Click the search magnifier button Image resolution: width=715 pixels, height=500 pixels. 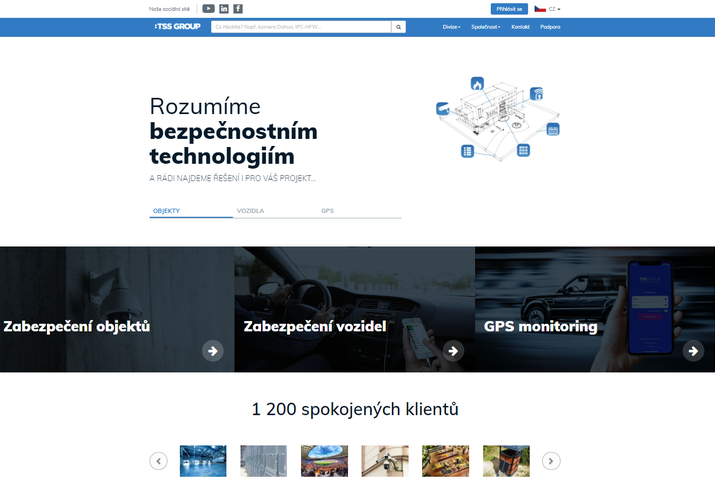(x=398, y=27)
